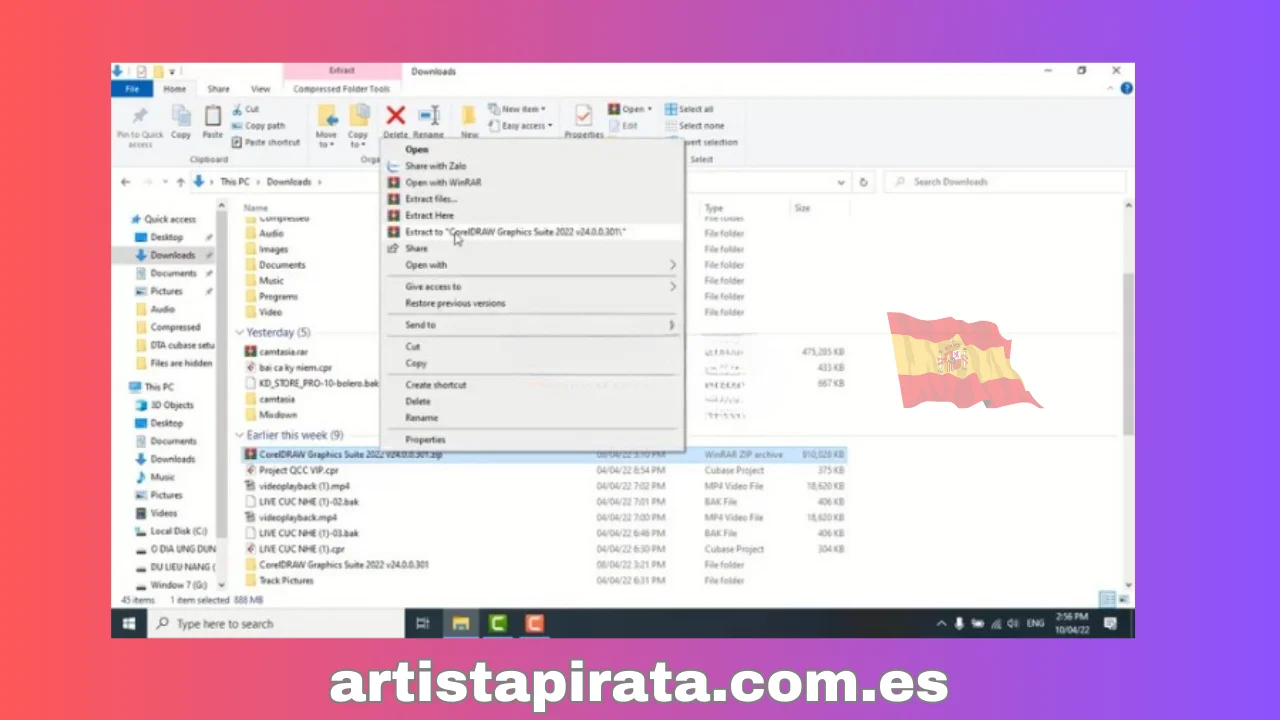Open the green Camtasia taskbar icon

coord(497,623)
